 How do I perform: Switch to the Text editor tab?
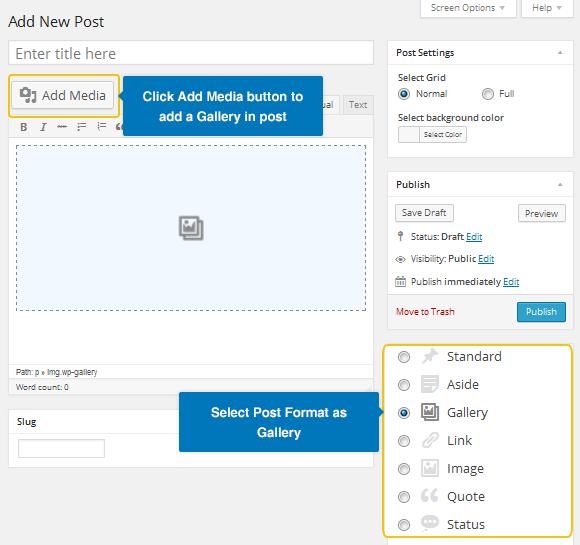(358, 105)
